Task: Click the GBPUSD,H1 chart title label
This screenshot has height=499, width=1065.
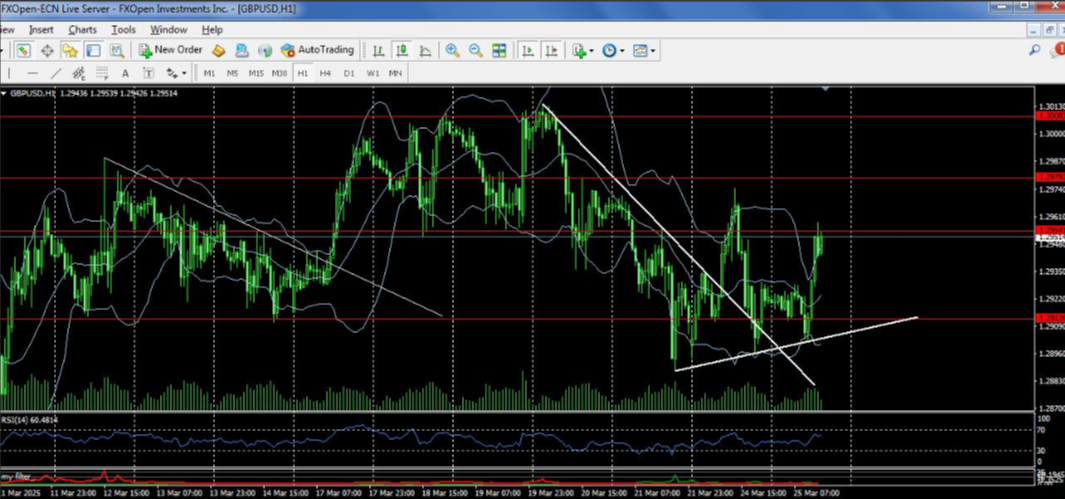Action: 33,93
